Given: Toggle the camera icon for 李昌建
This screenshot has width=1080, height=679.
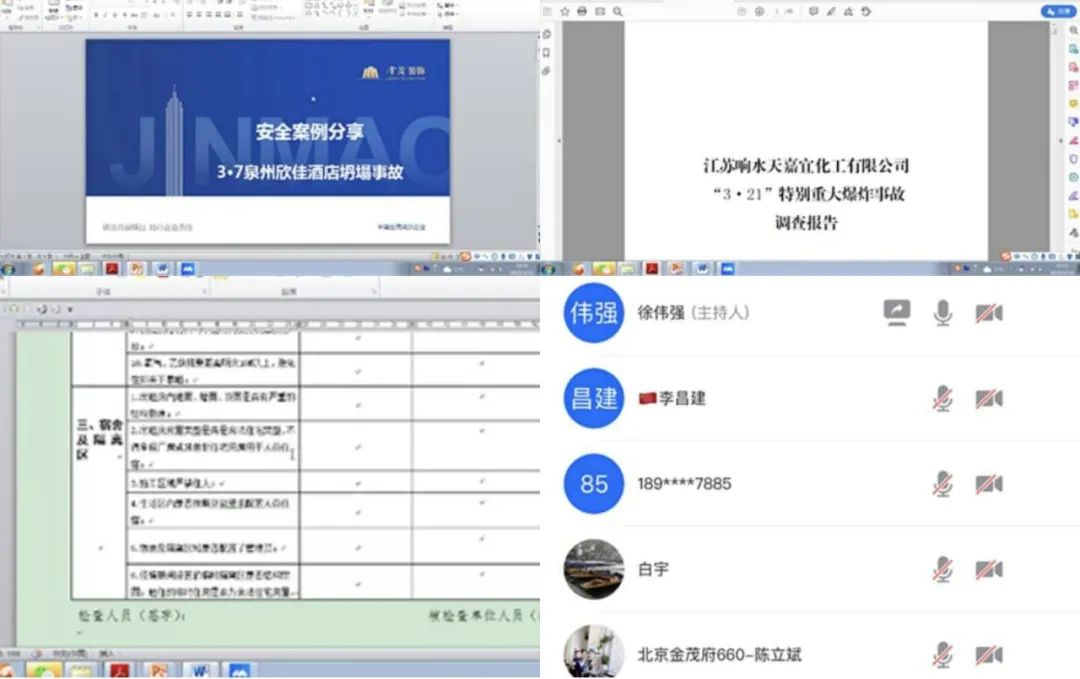Looking at the screenshot, I should [989, 399].
